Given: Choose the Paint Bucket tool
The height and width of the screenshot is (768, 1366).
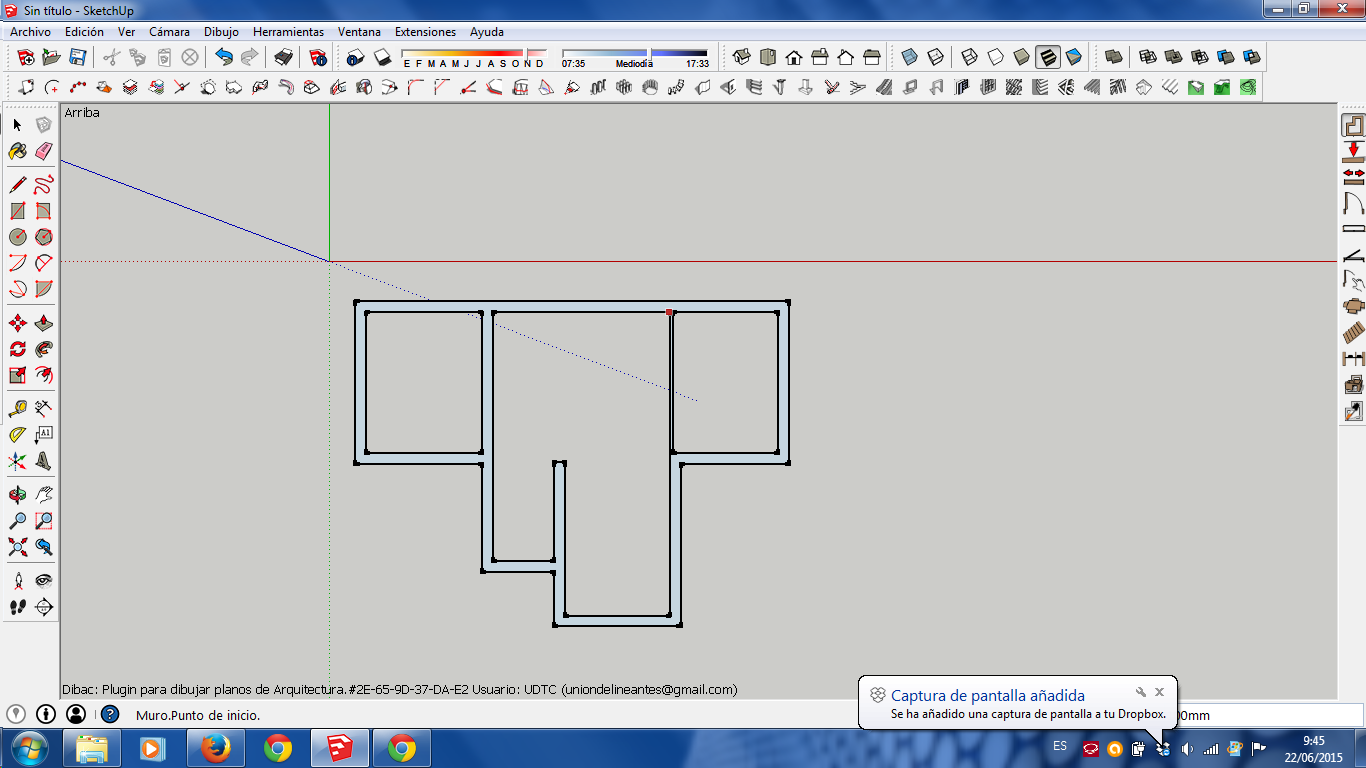Looking at the screenshot, I should coord(17,151).
